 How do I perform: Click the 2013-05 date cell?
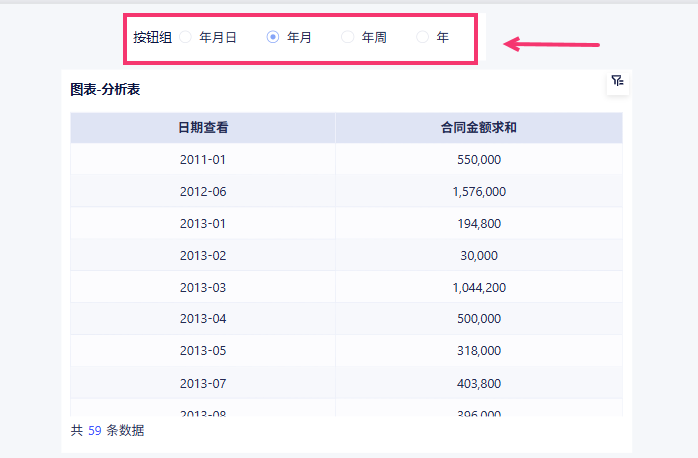coord(203,351)
